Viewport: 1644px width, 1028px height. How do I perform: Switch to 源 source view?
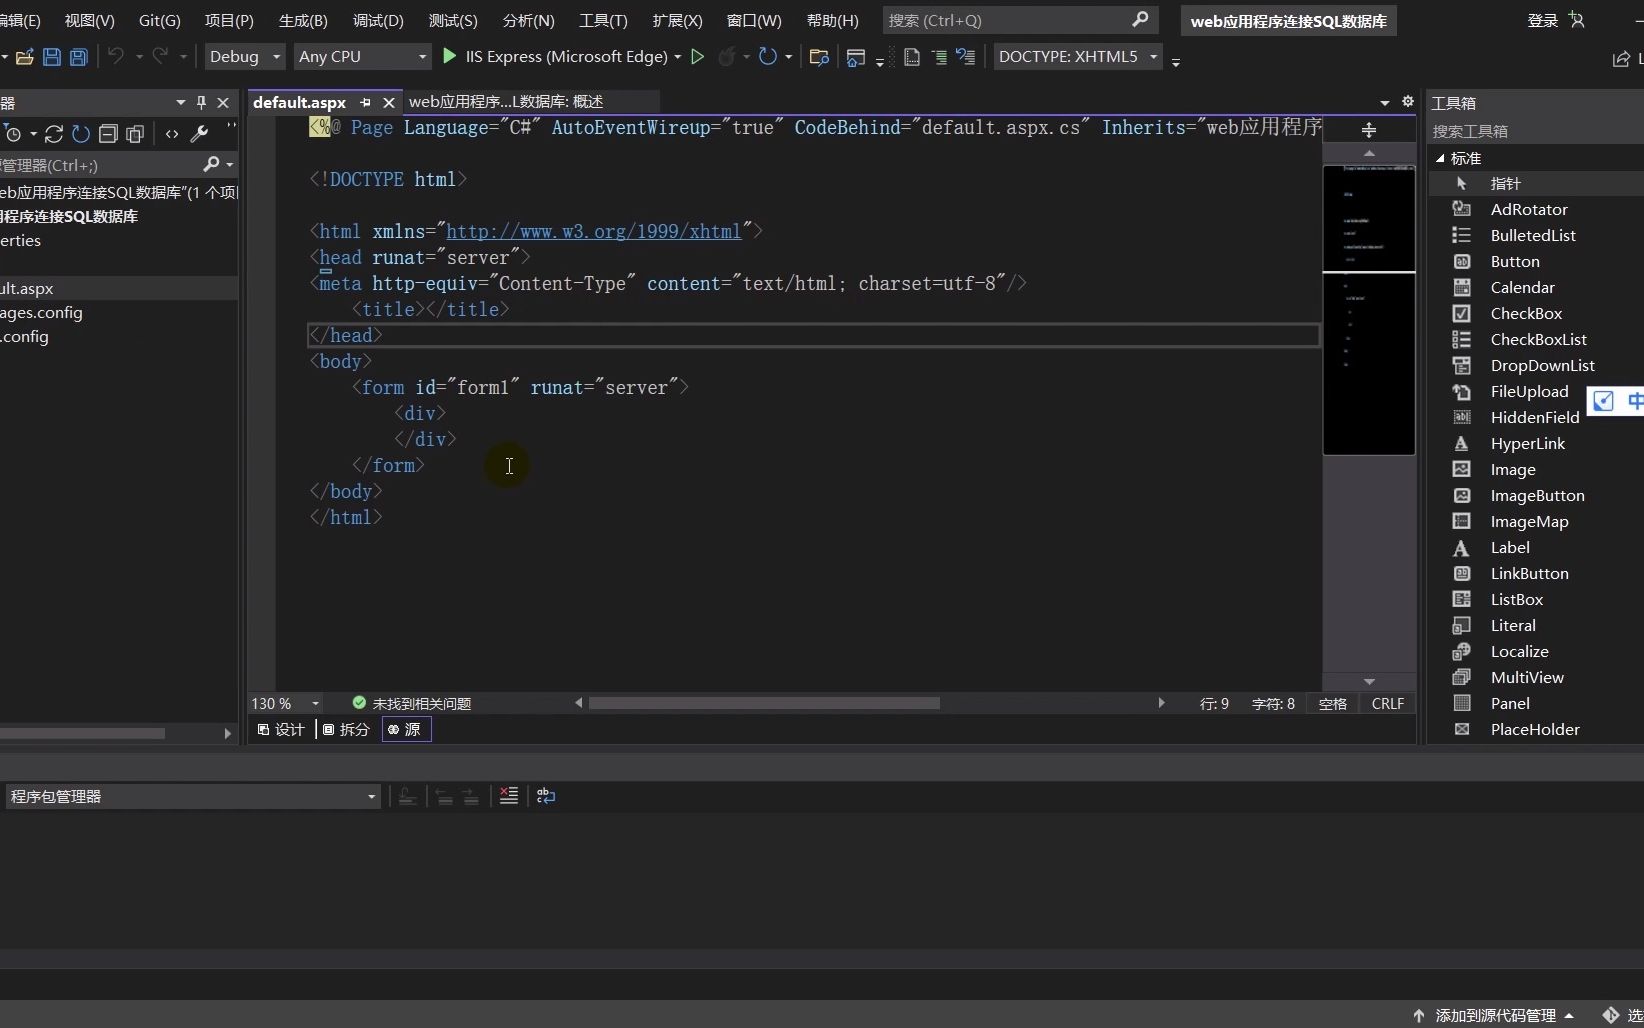point(406,730)
